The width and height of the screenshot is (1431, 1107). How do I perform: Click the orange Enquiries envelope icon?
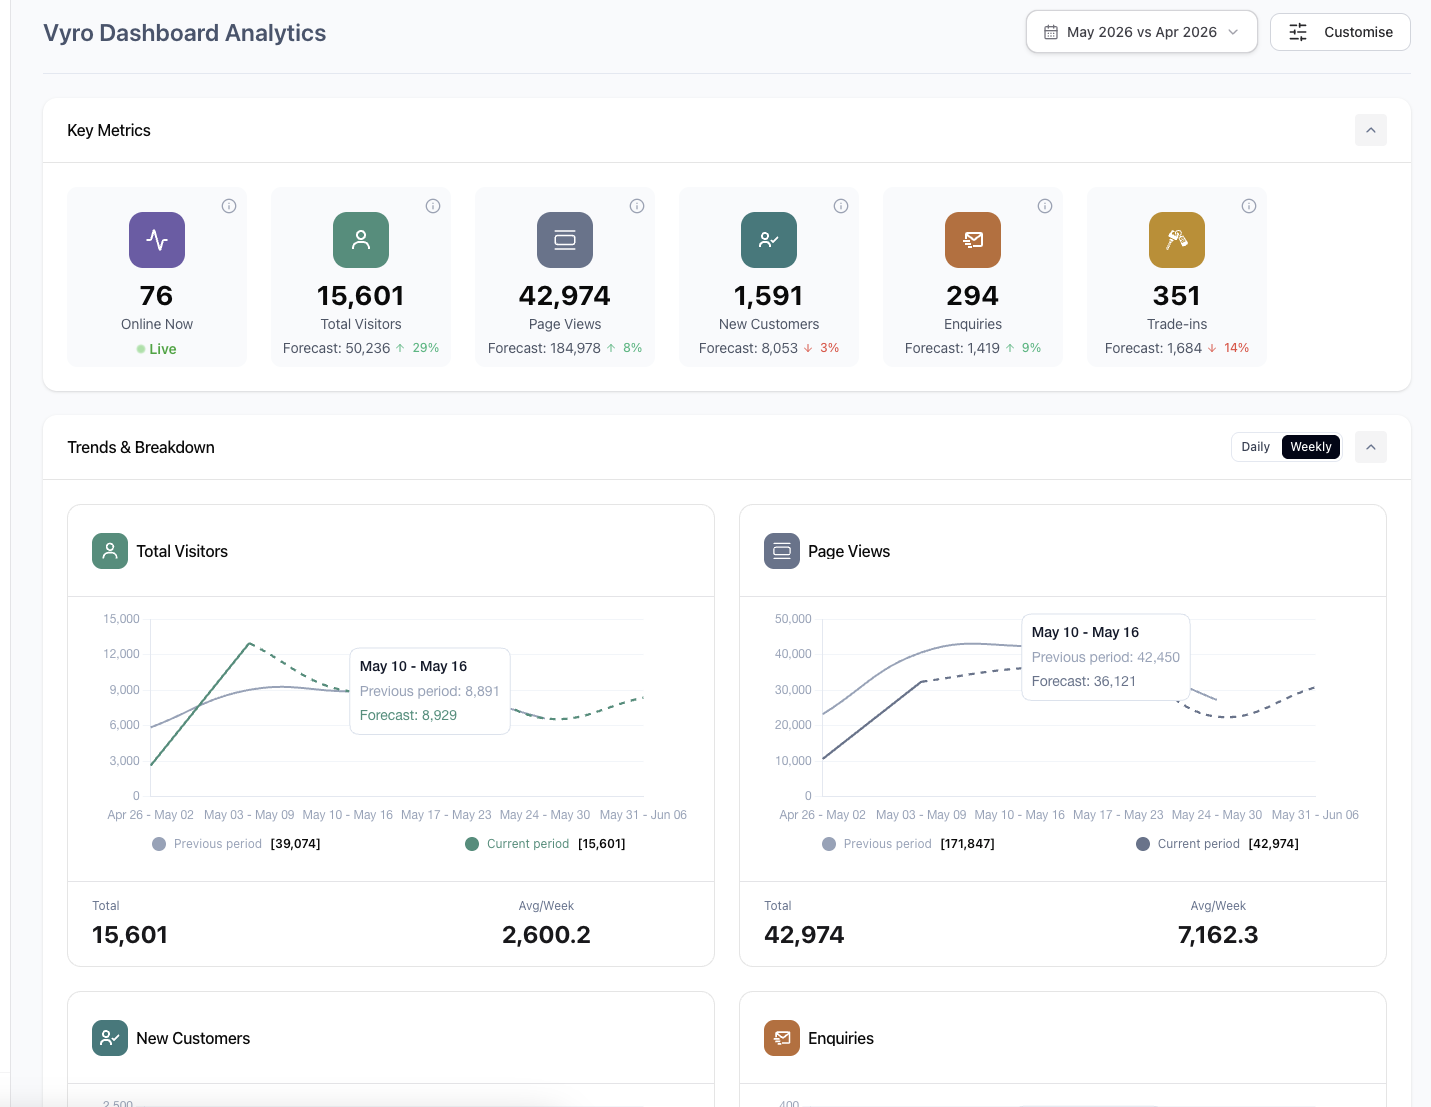pyautogui.click(x=973, y=240)
